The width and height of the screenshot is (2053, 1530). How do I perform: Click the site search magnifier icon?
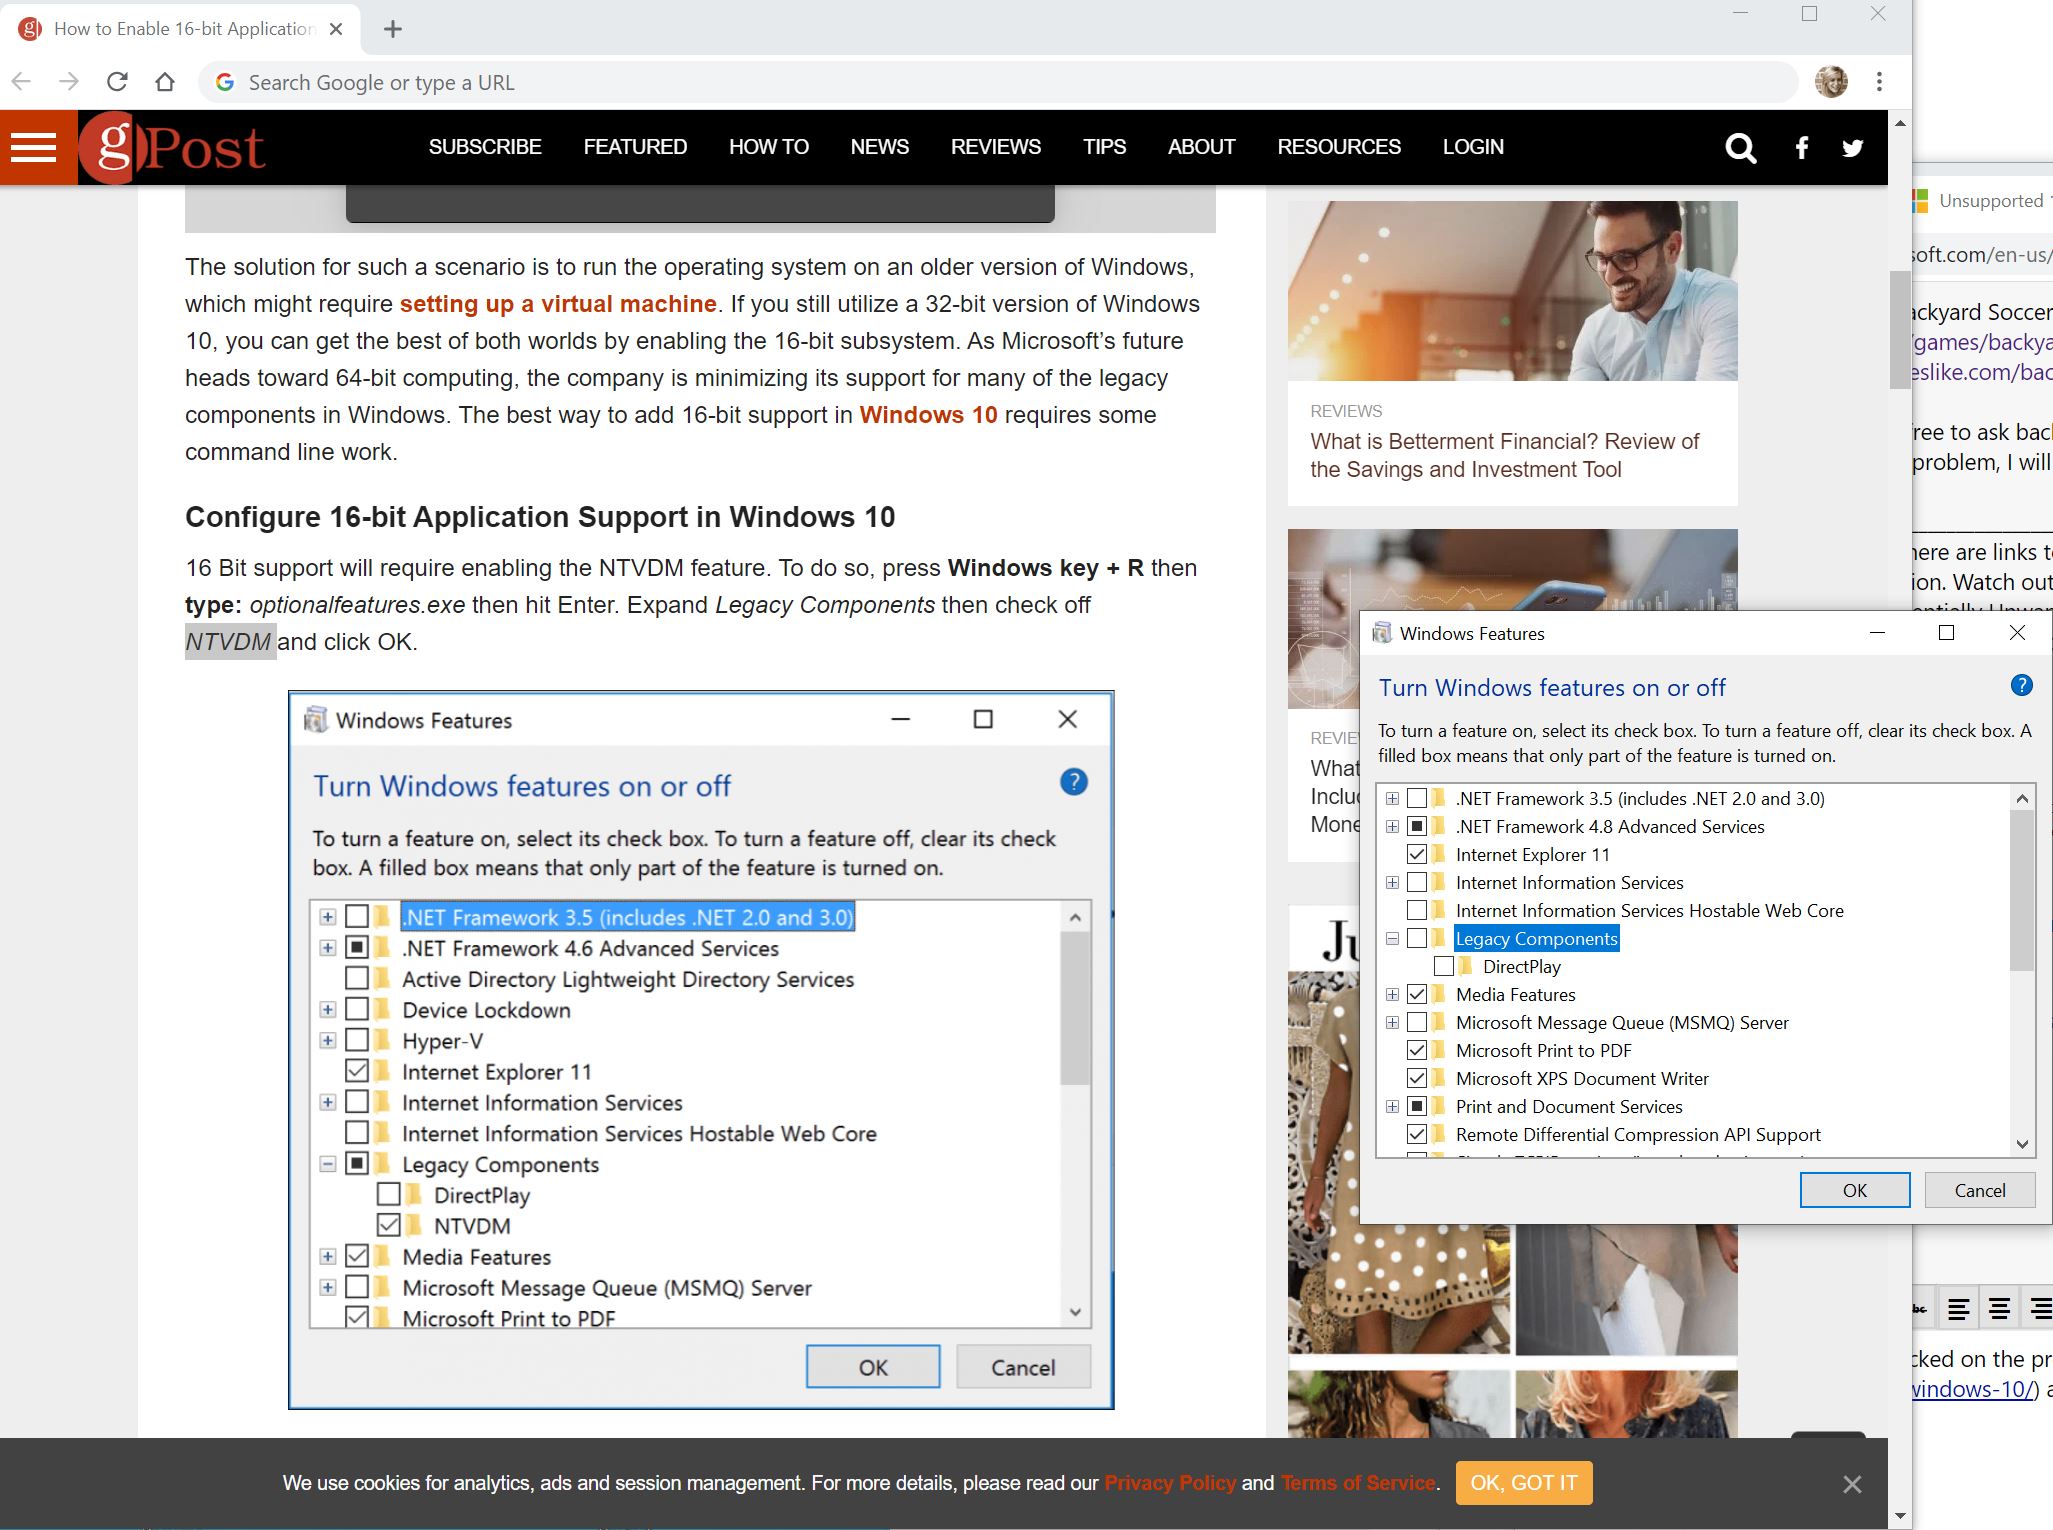1740,148
